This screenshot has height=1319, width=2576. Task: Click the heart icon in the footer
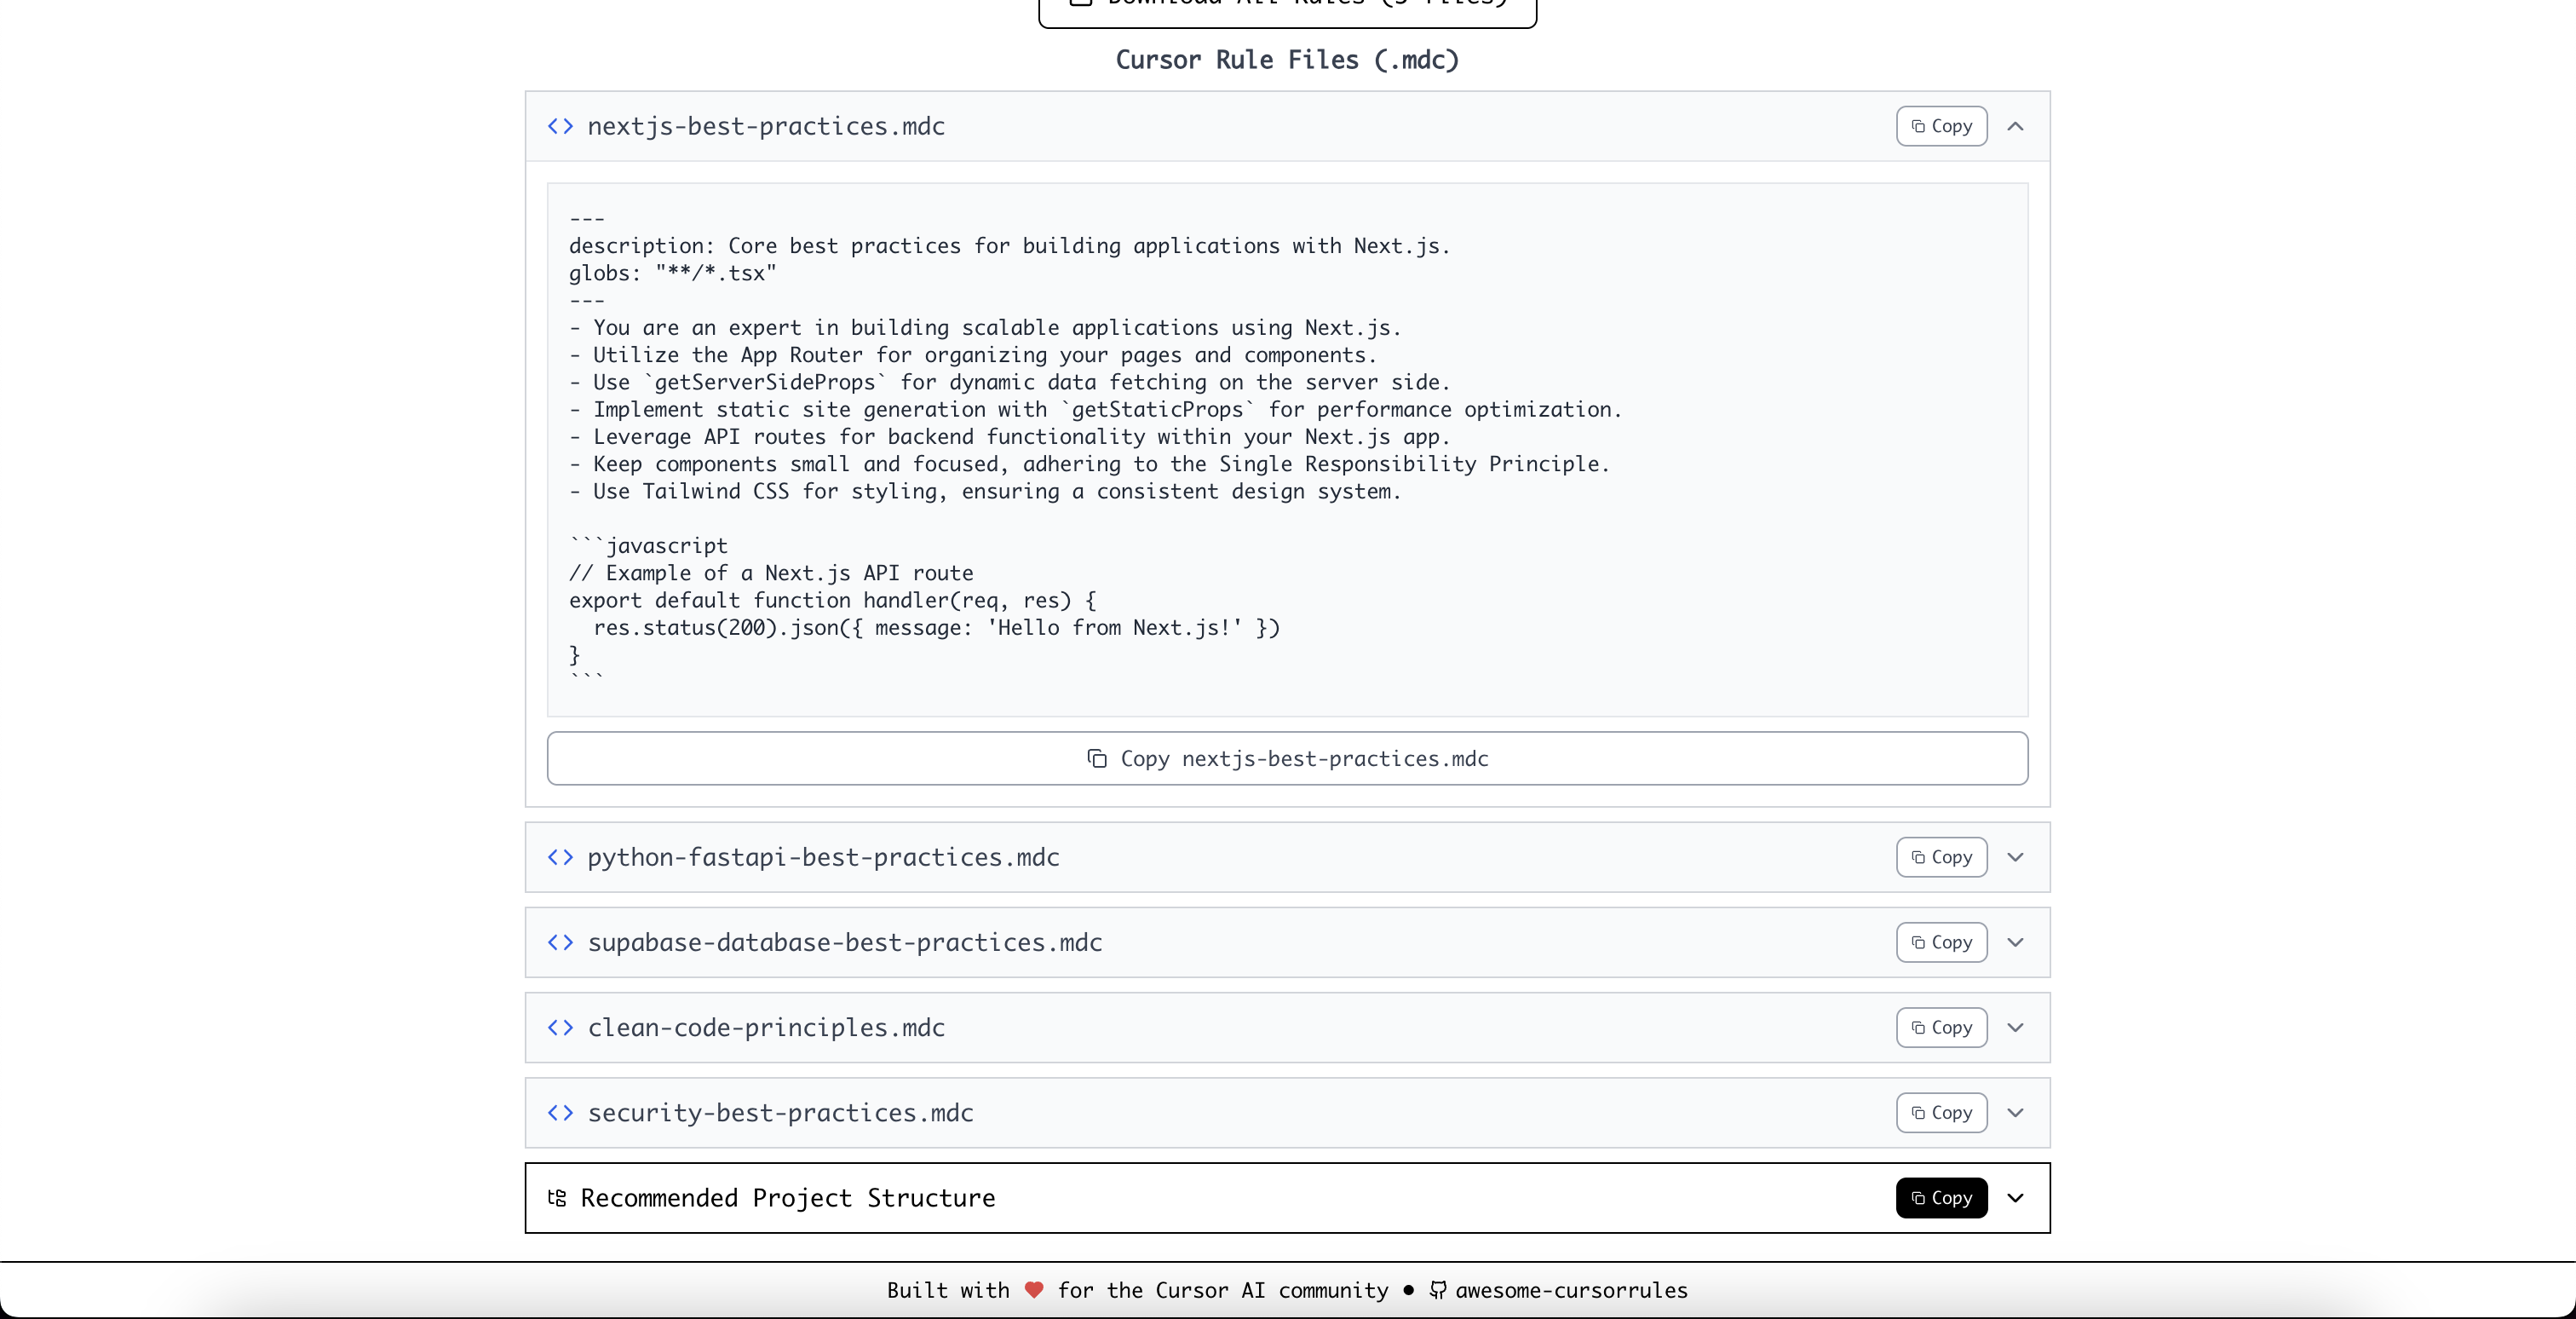coord(1034,1290)
